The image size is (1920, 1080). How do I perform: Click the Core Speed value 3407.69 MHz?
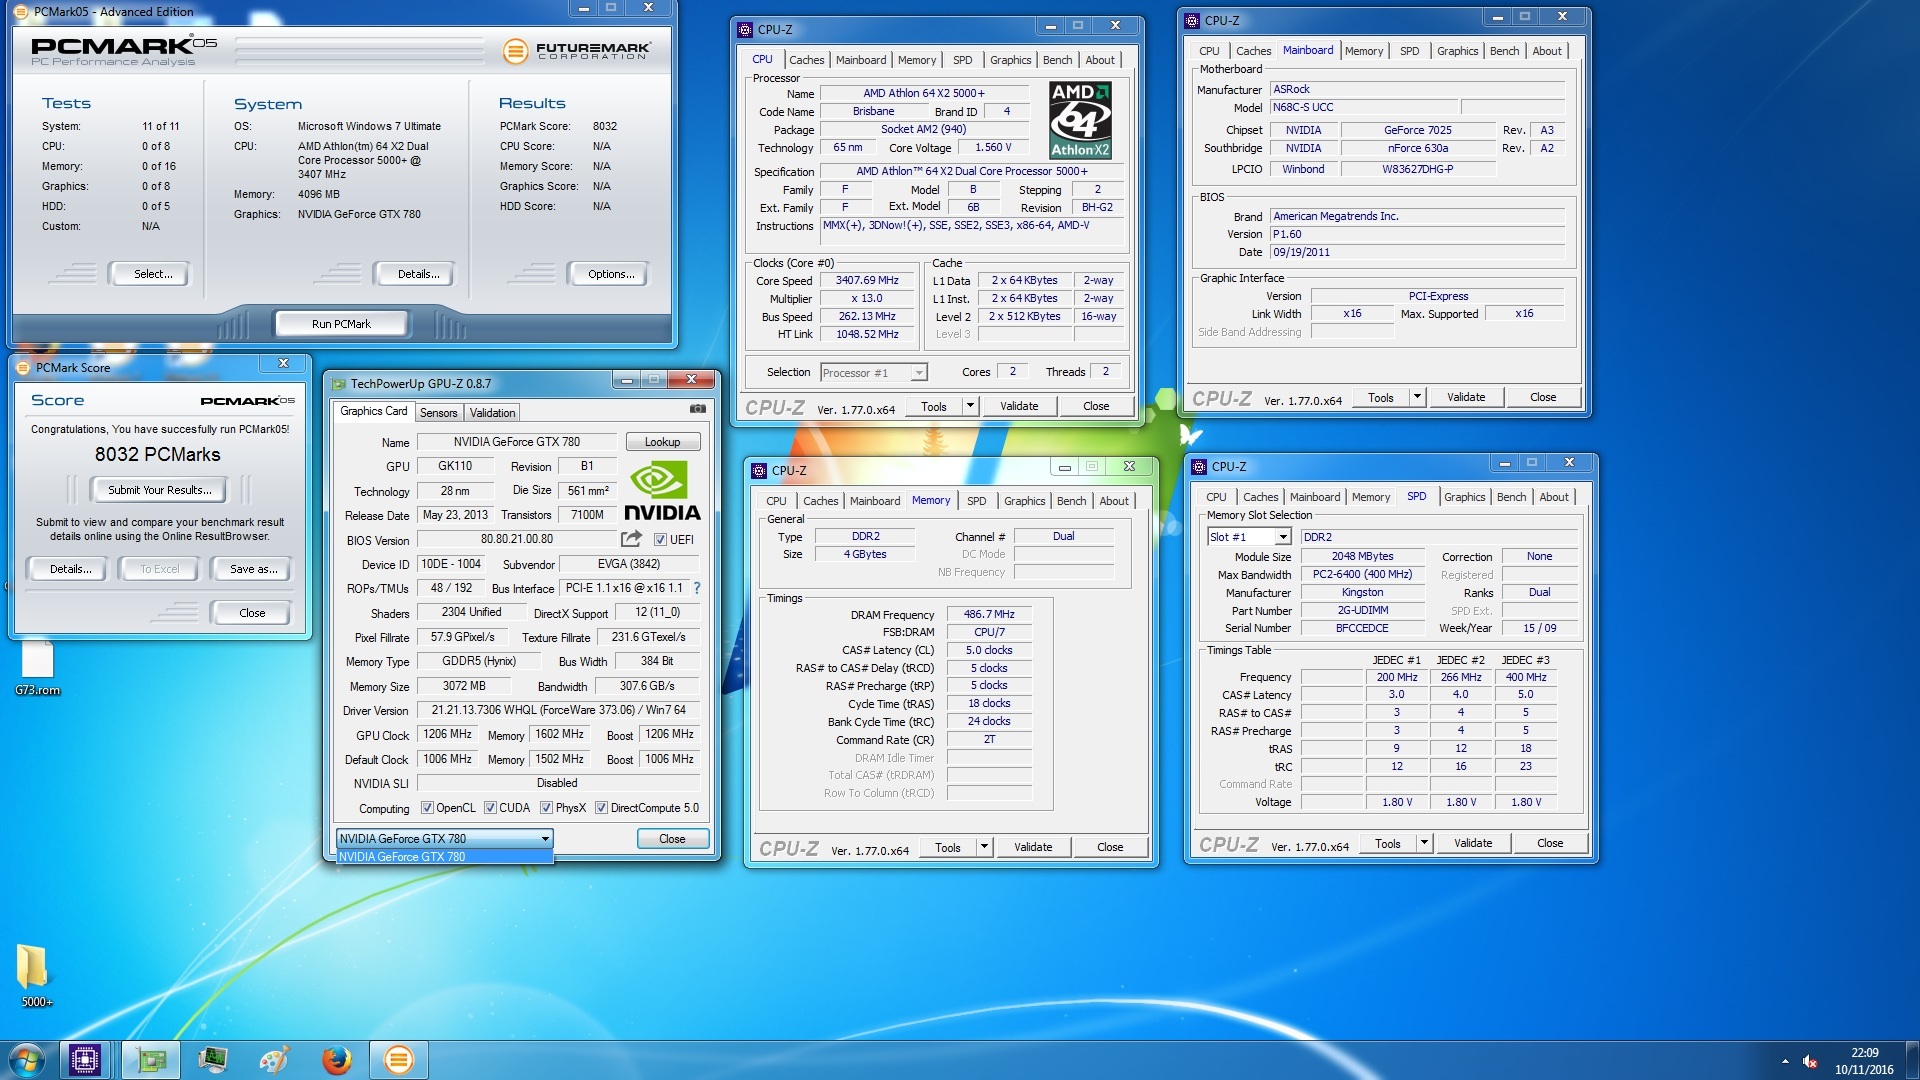(867, 281)
